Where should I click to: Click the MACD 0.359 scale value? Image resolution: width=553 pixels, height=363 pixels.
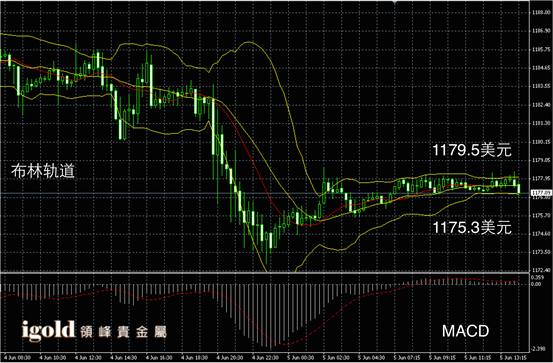point(537,277)
